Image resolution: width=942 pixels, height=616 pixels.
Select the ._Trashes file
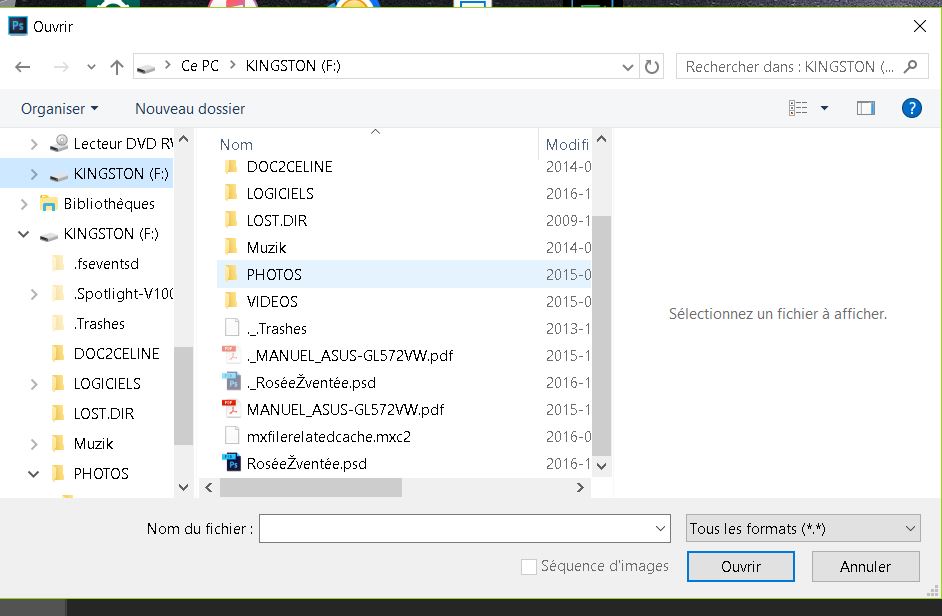(265, 329)
